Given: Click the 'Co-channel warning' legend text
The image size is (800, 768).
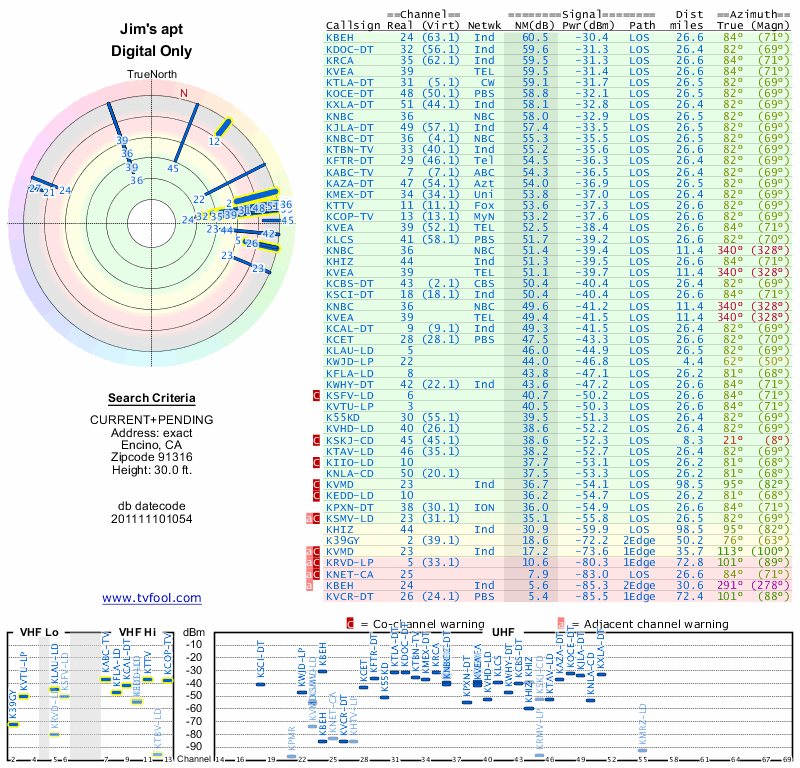Looking at the screenshot, I should click(x=429, y=624).
